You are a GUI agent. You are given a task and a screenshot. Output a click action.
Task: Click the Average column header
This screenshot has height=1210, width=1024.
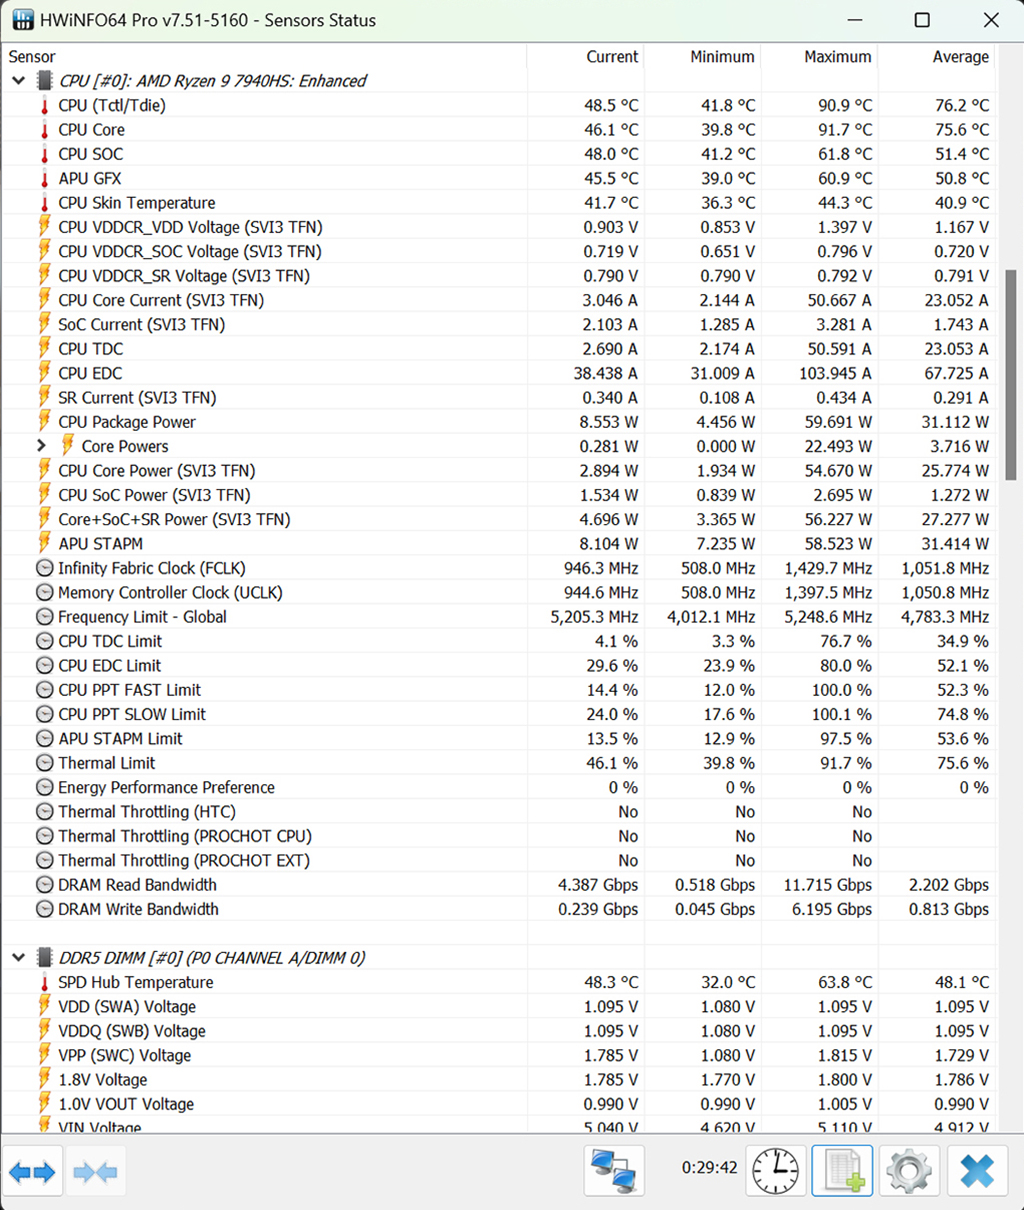click(x=936, y=57)
